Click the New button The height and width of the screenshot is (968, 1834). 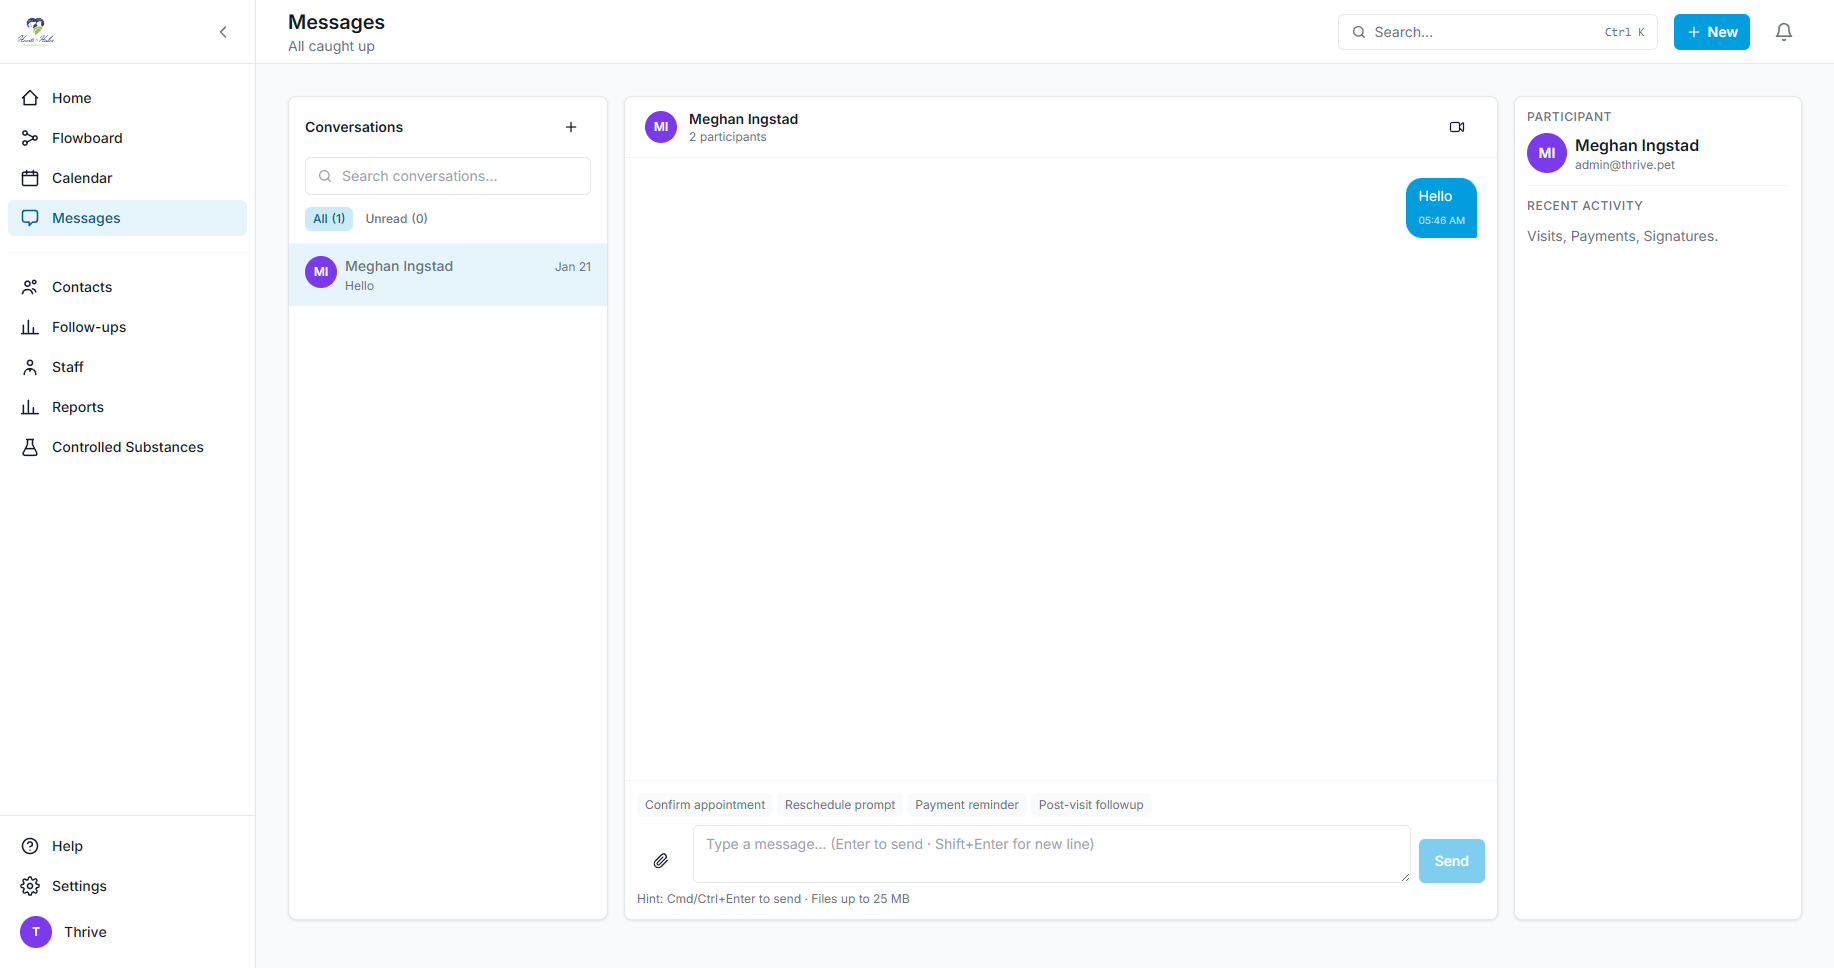pyautogui.click(x=1712, y=32)
